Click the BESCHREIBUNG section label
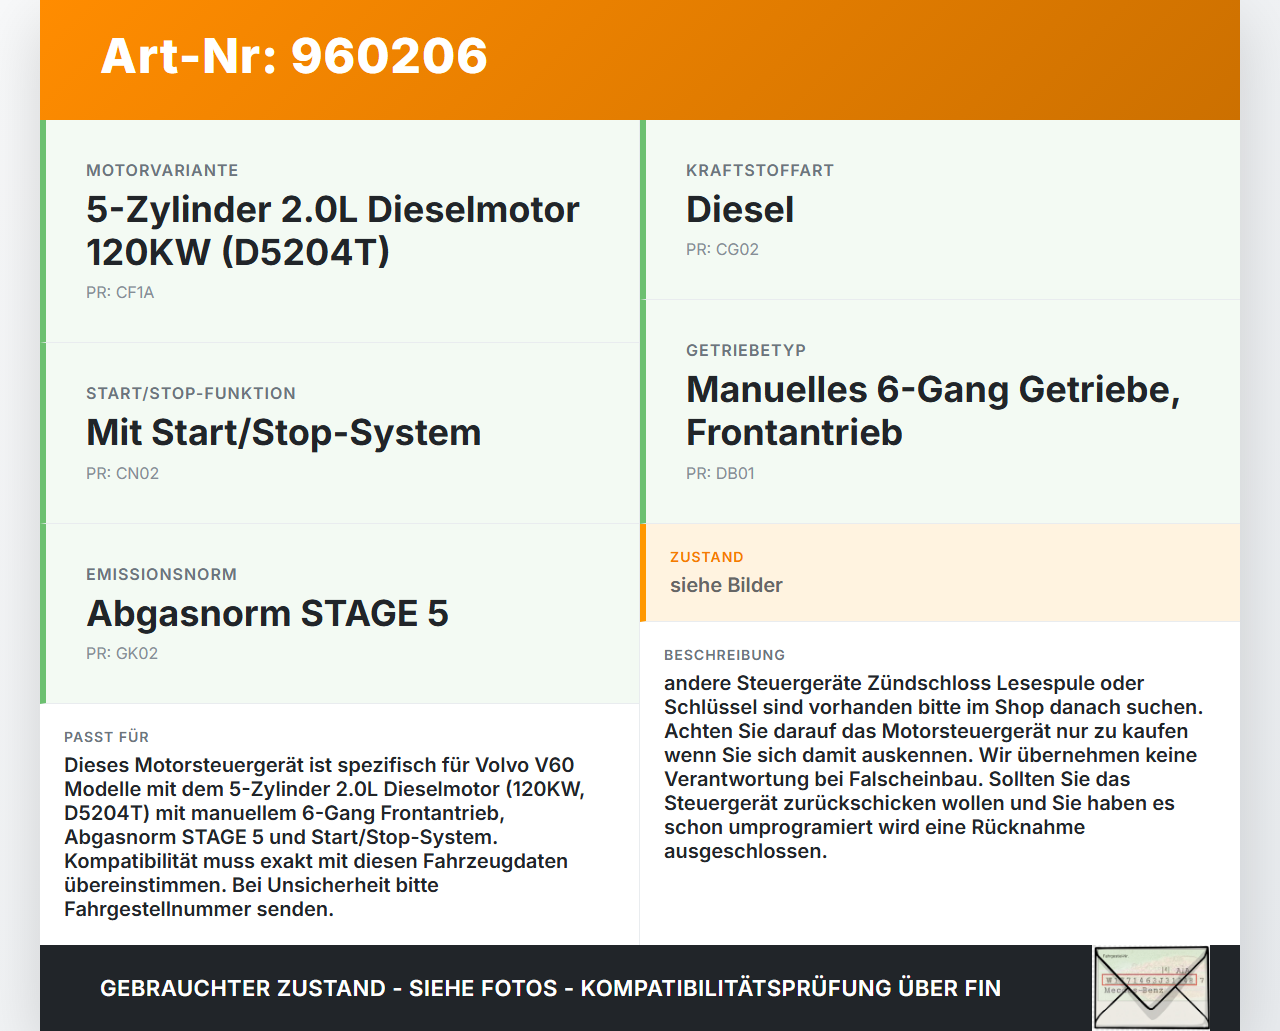 point(724,655)
